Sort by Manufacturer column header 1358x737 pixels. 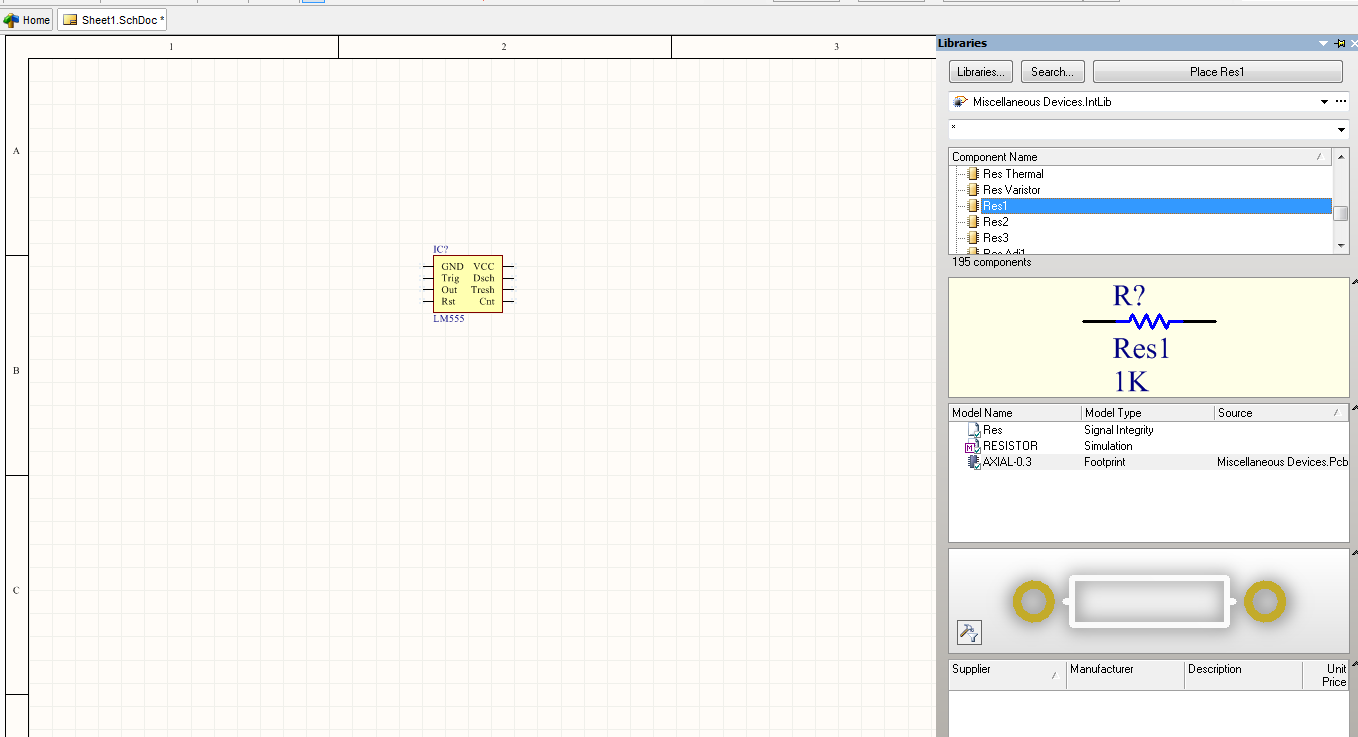tap(1125, 675)
